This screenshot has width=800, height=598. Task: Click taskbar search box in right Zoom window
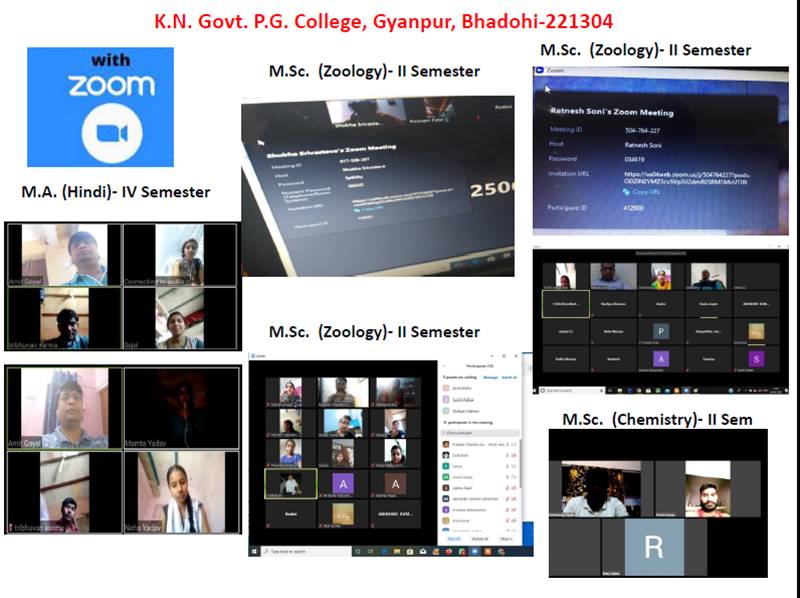click(x=572, y=390)
